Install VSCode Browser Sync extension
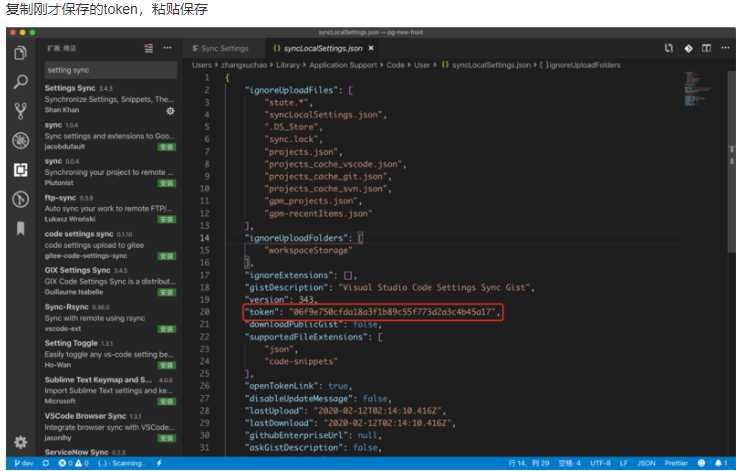The image size is (736, 471). [x=166, y=438]
